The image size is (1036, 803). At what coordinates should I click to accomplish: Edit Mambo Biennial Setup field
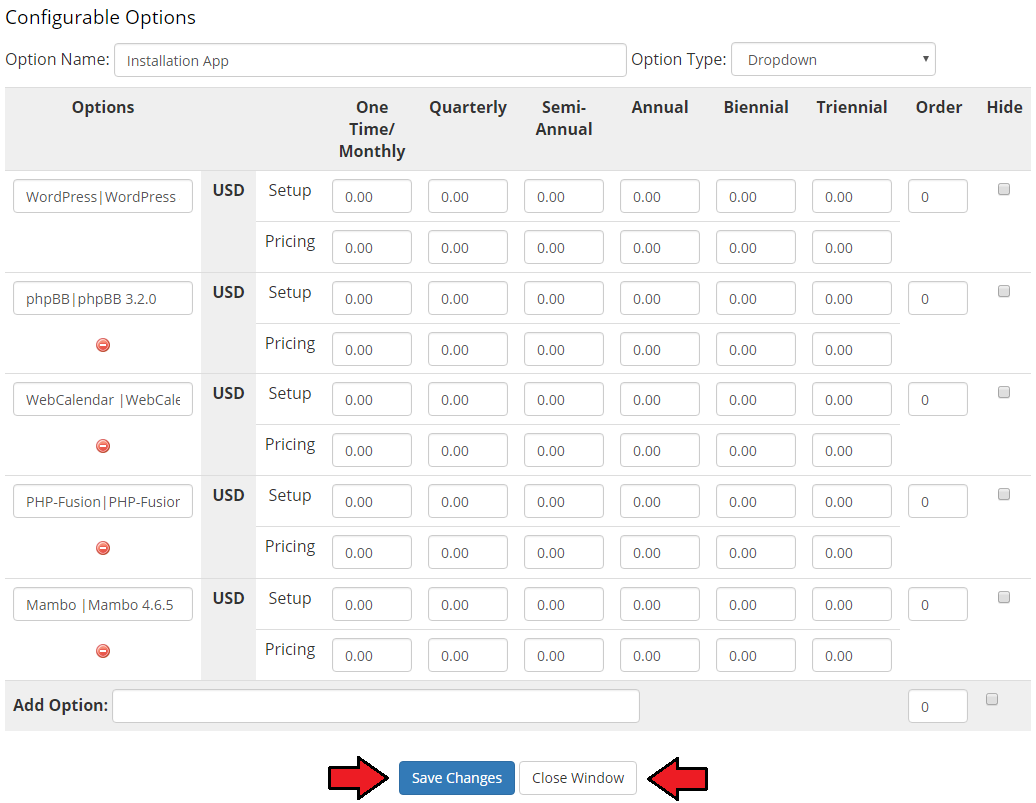tap(756, 604)
